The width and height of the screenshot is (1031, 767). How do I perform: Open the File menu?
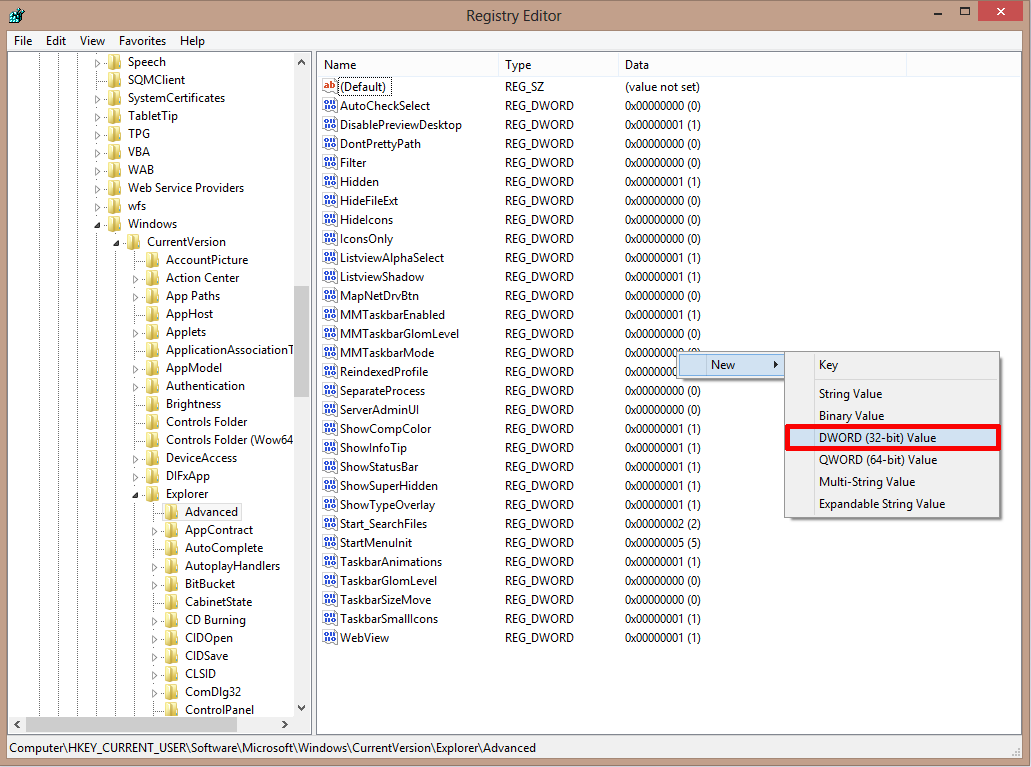23,41
